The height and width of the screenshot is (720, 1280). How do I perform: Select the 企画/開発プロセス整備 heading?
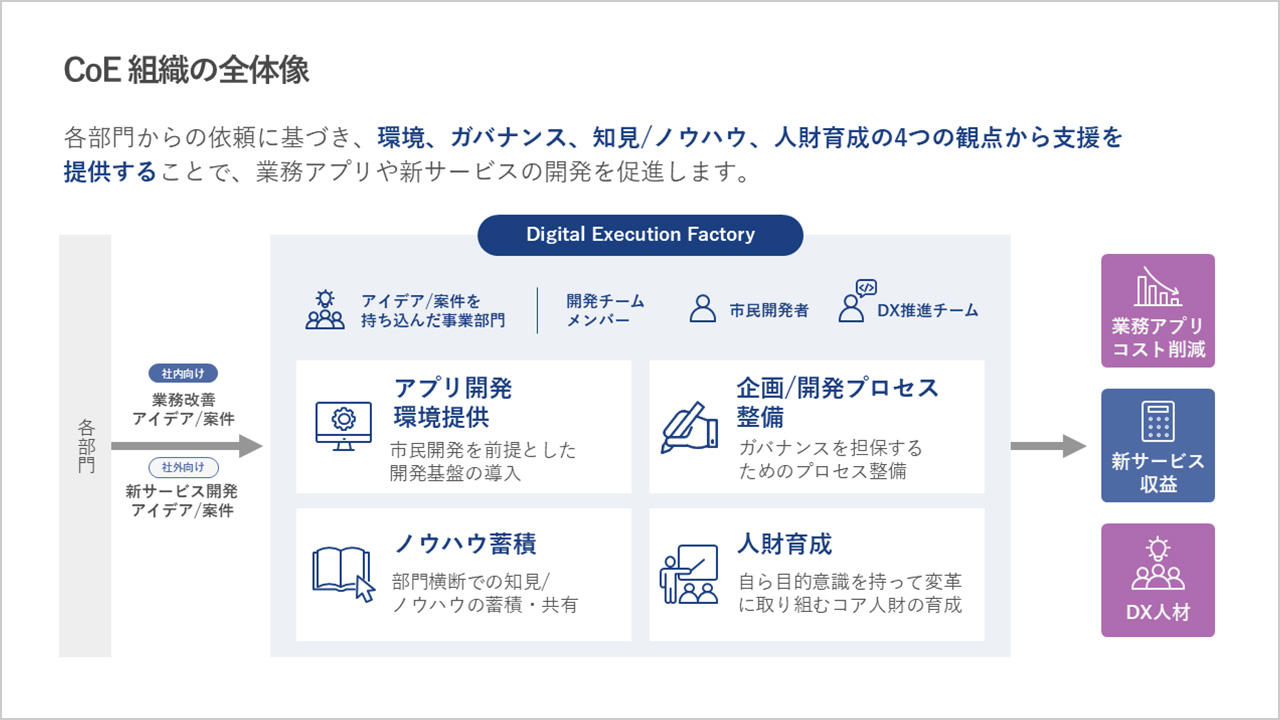click(838, 402)
